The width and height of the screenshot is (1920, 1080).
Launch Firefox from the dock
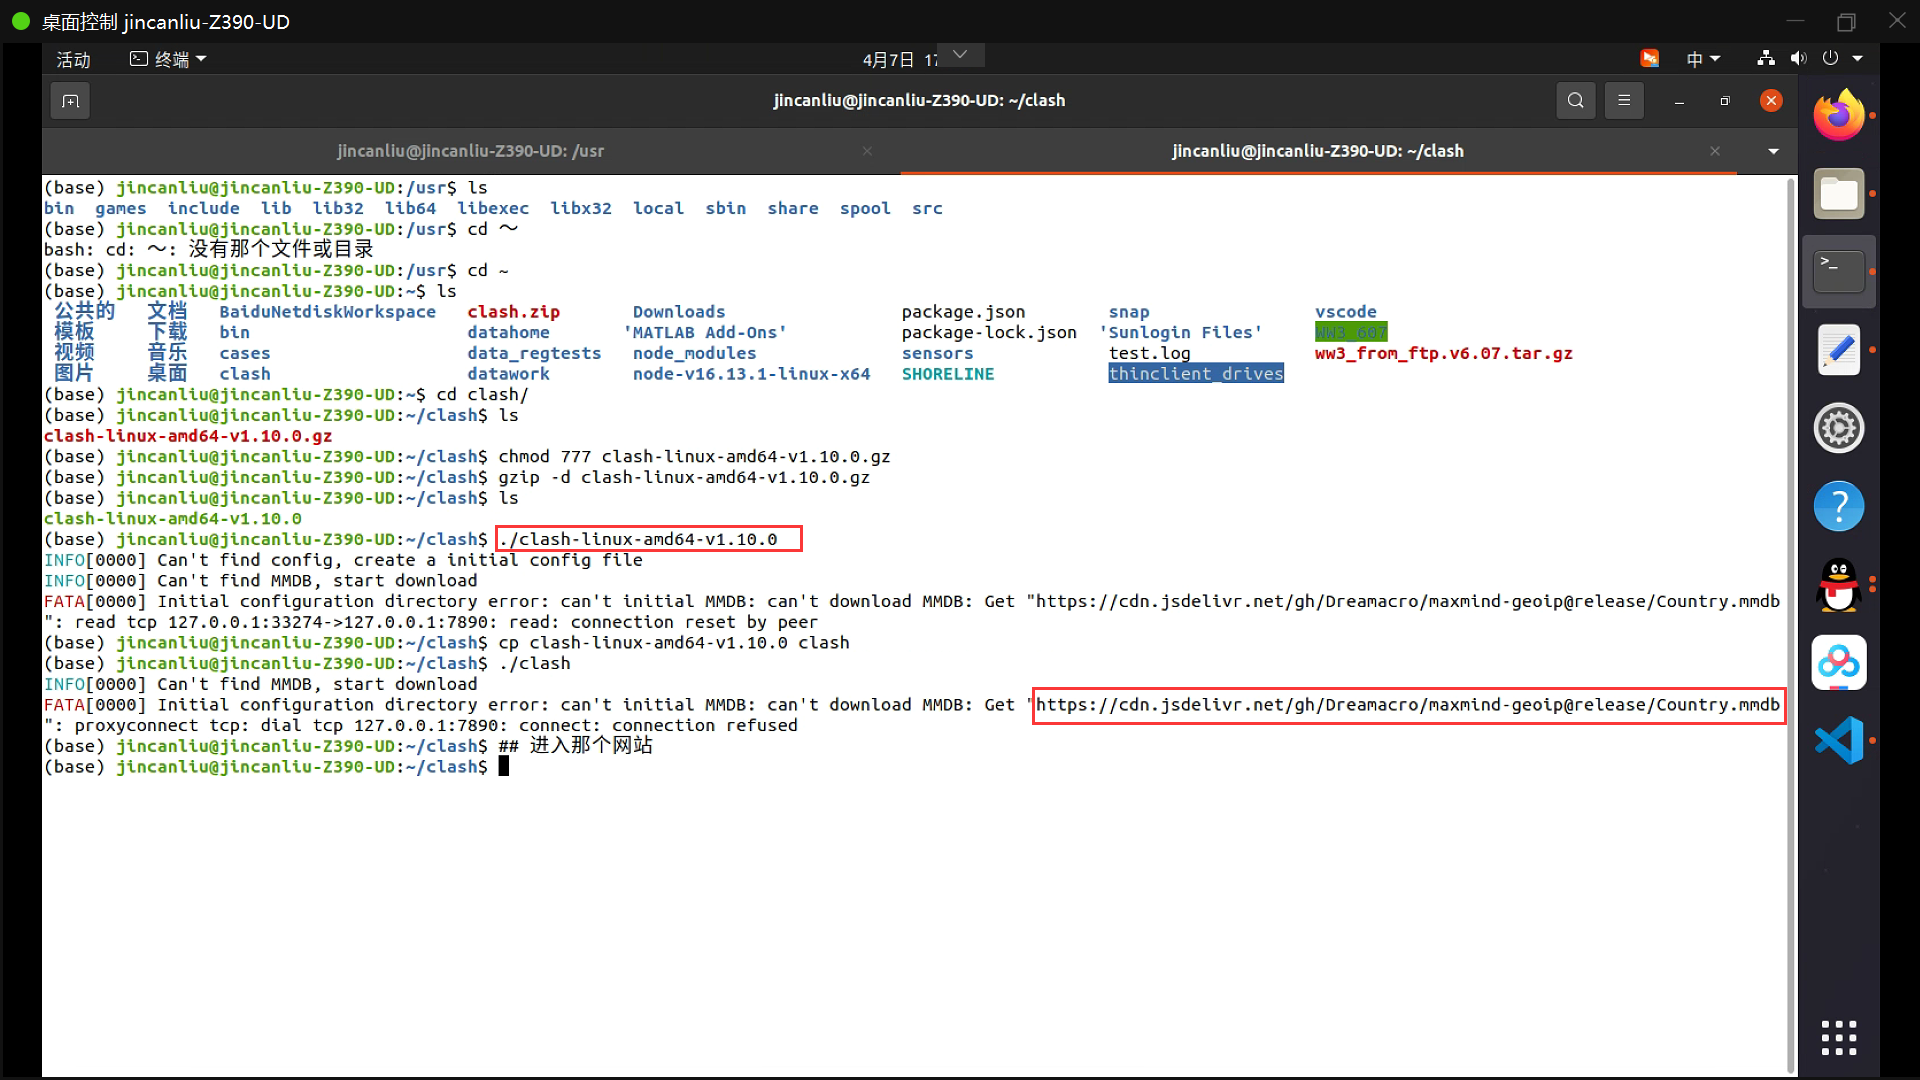tap(1838, 116)
